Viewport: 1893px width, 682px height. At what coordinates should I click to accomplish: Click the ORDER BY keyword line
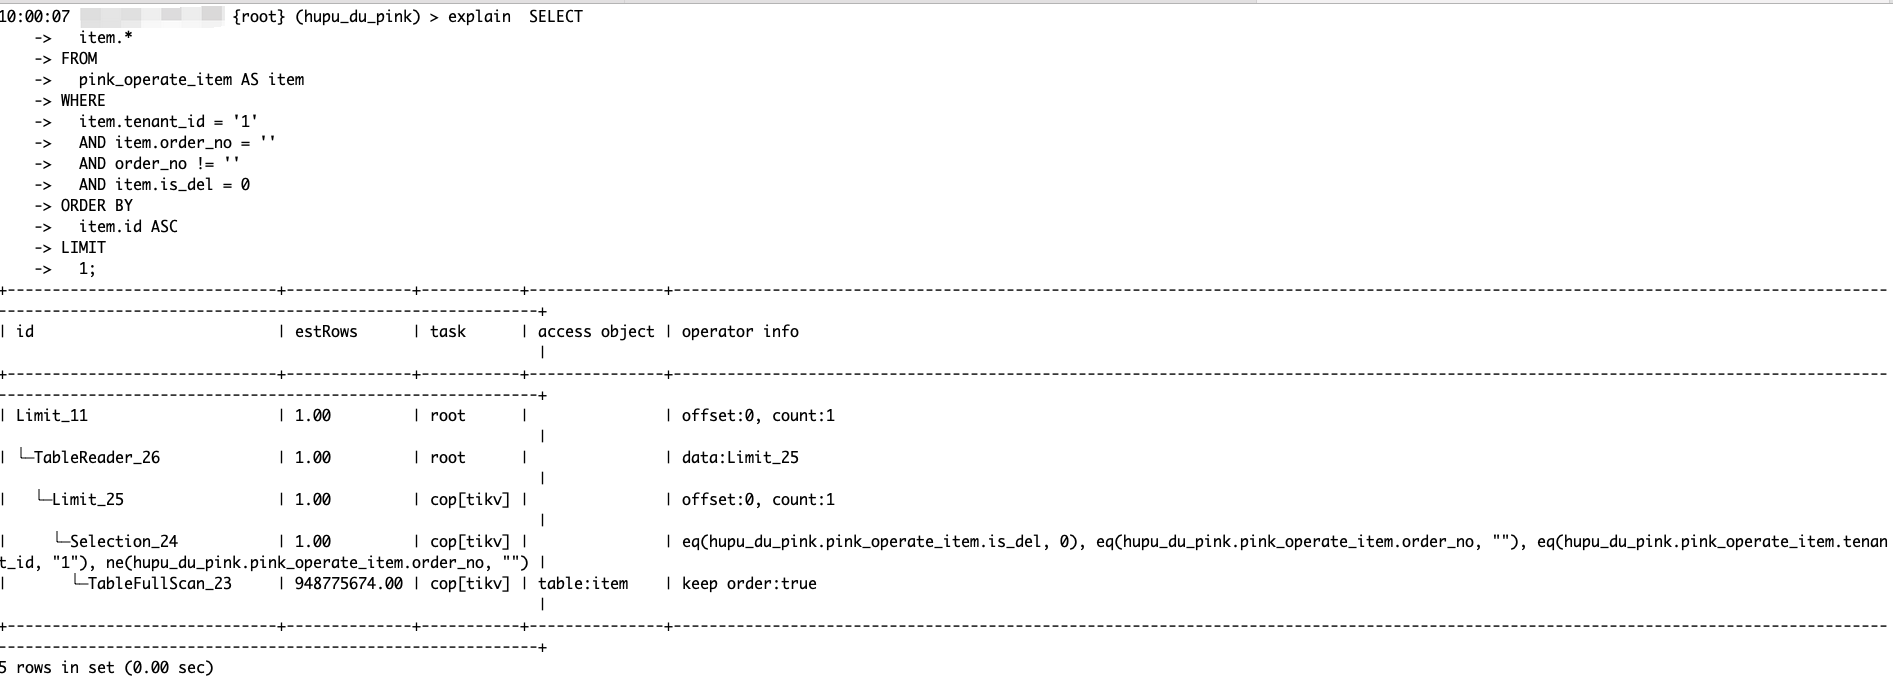point(96,205)
